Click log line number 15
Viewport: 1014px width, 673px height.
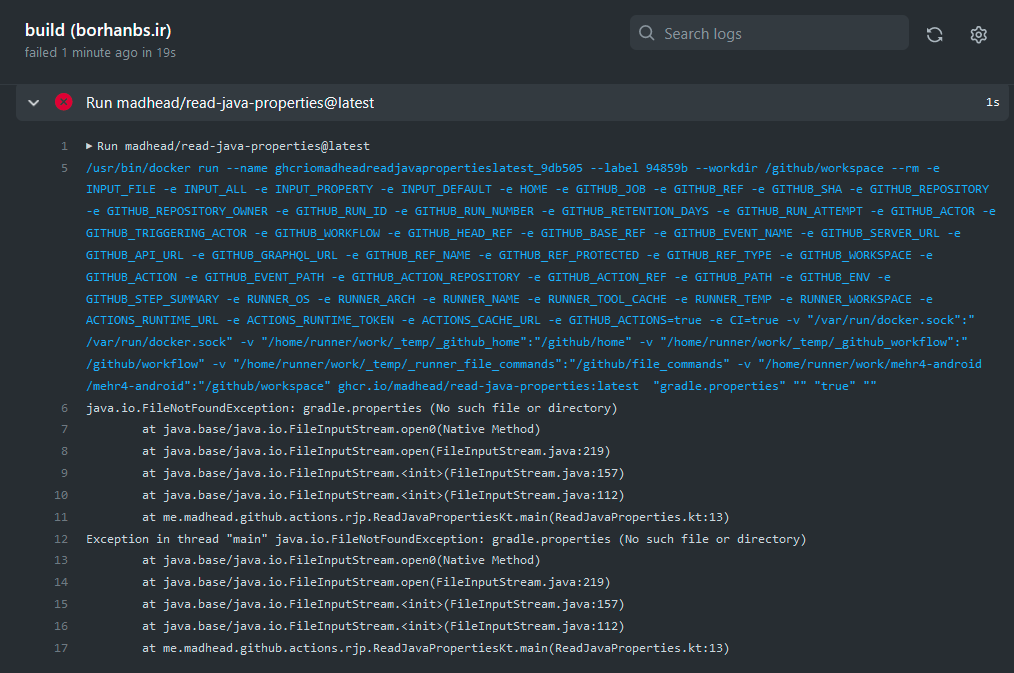[x=61, y=604]
